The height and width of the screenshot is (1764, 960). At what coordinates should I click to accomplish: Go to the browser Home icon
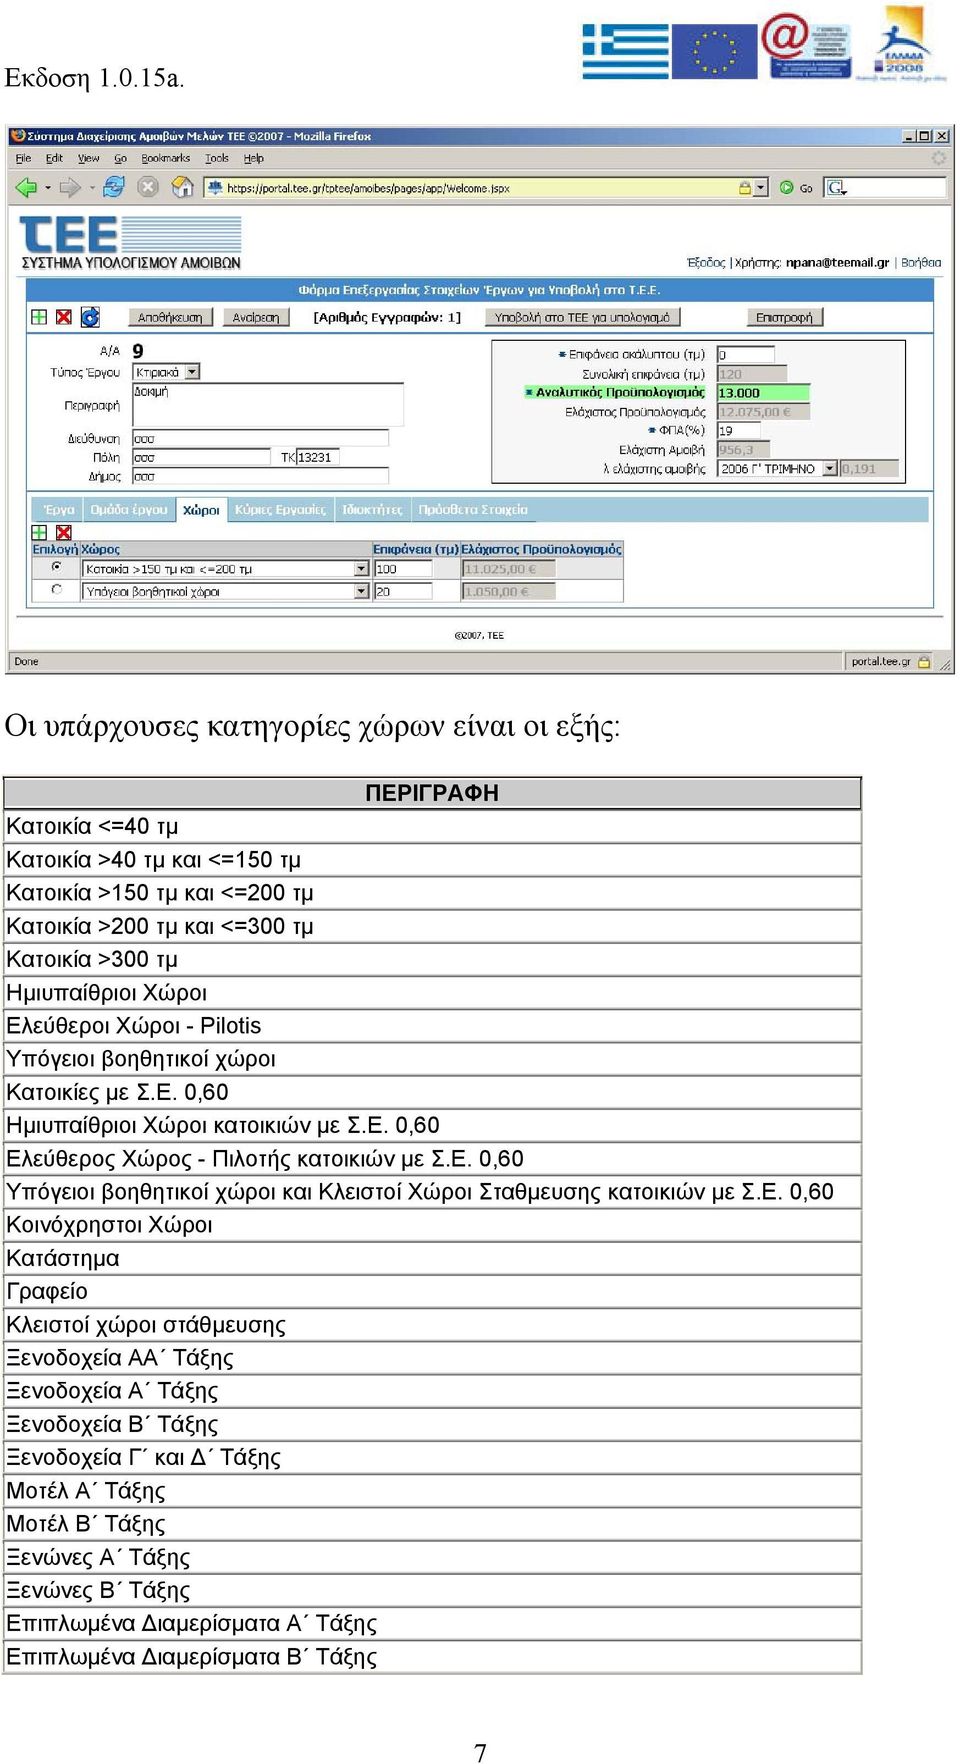182,187
